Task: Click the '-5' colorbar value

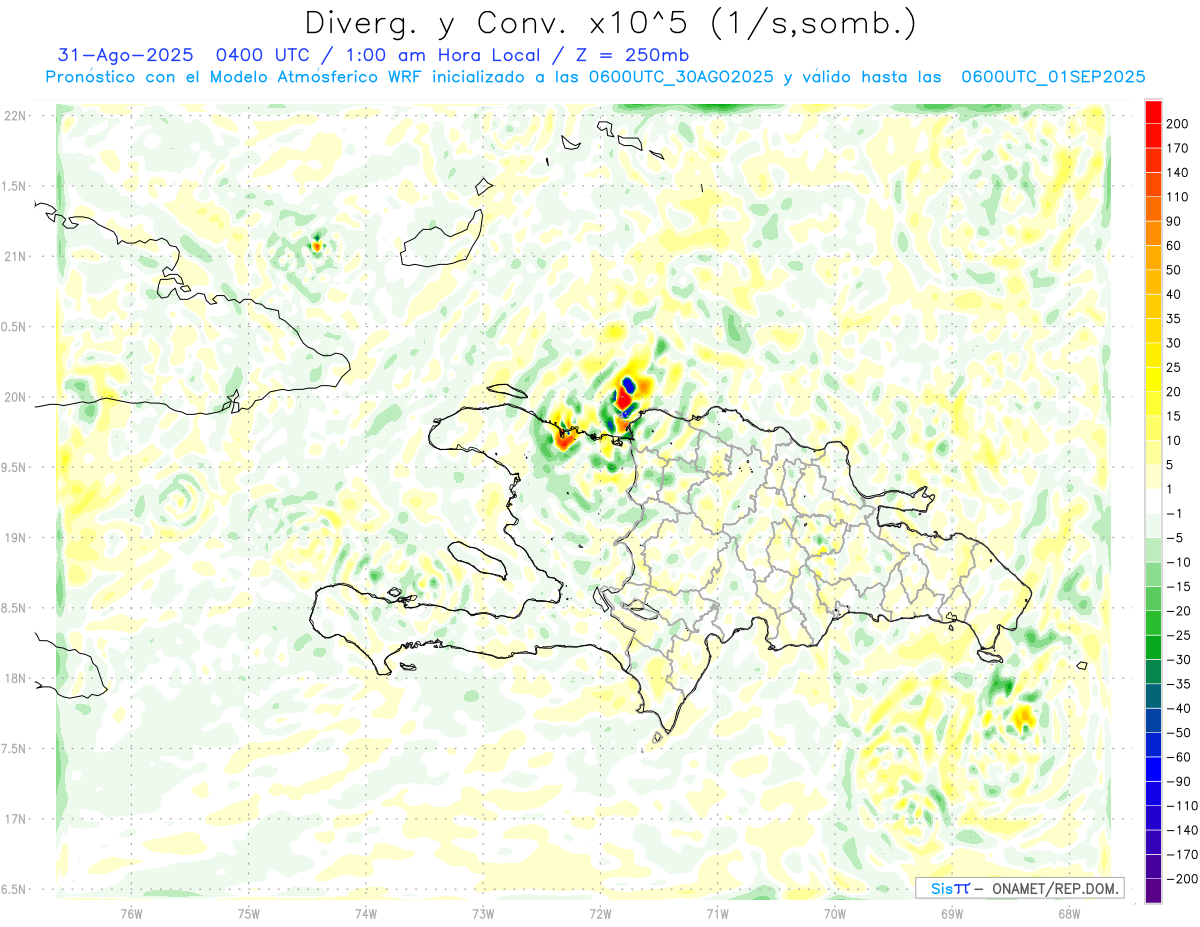Action: pos(1175,538)
